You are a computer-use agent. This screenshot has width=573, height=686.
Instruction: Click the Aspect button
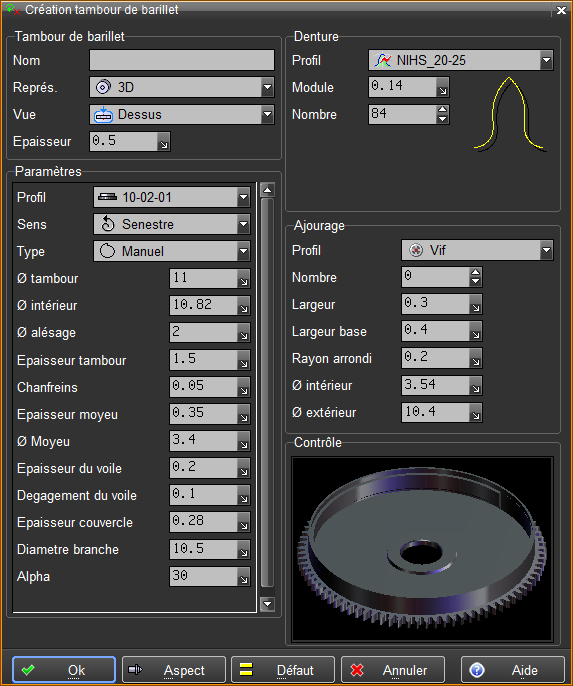(x=174, y=669)
